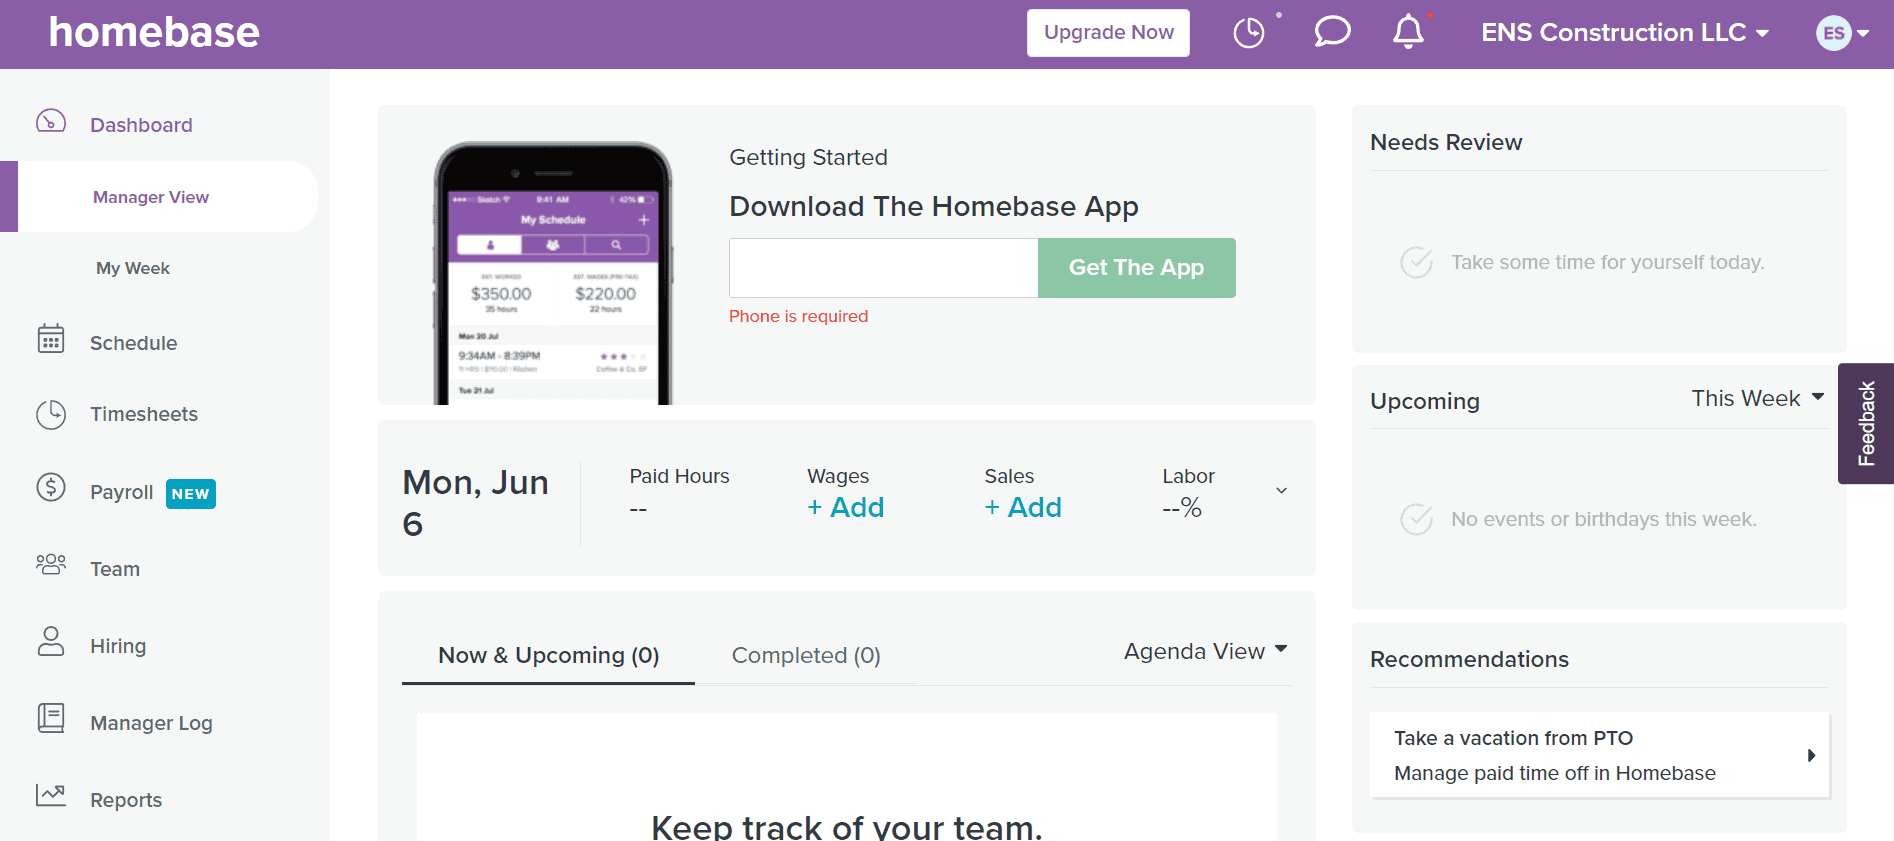
Task: Click the homebase logo
Action: pos(154,32)
